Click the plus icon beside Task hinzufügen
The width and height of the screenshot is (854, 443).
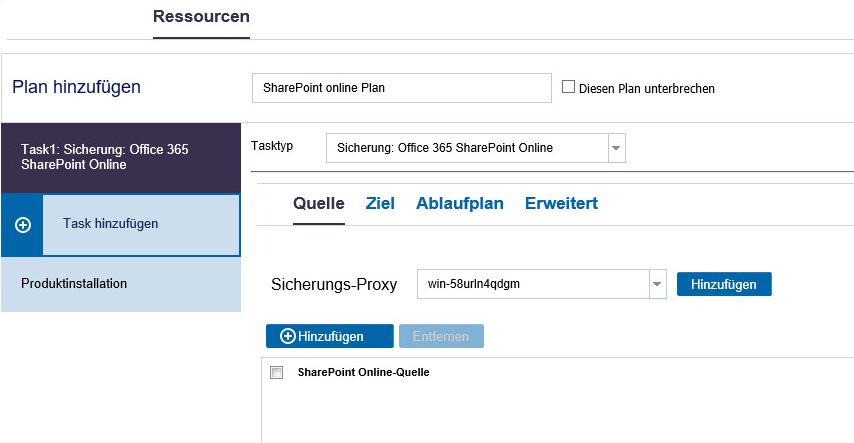point(23,224)
